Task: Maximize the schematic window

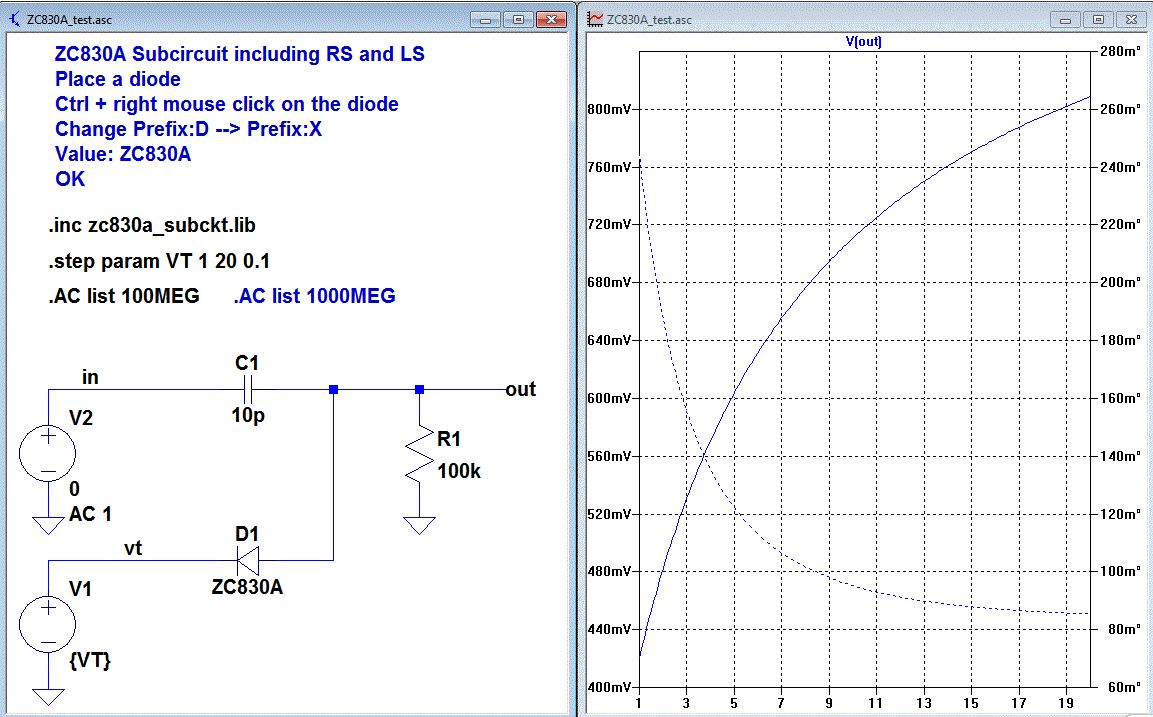Action: pyautogui.click(x=519, y=19)
